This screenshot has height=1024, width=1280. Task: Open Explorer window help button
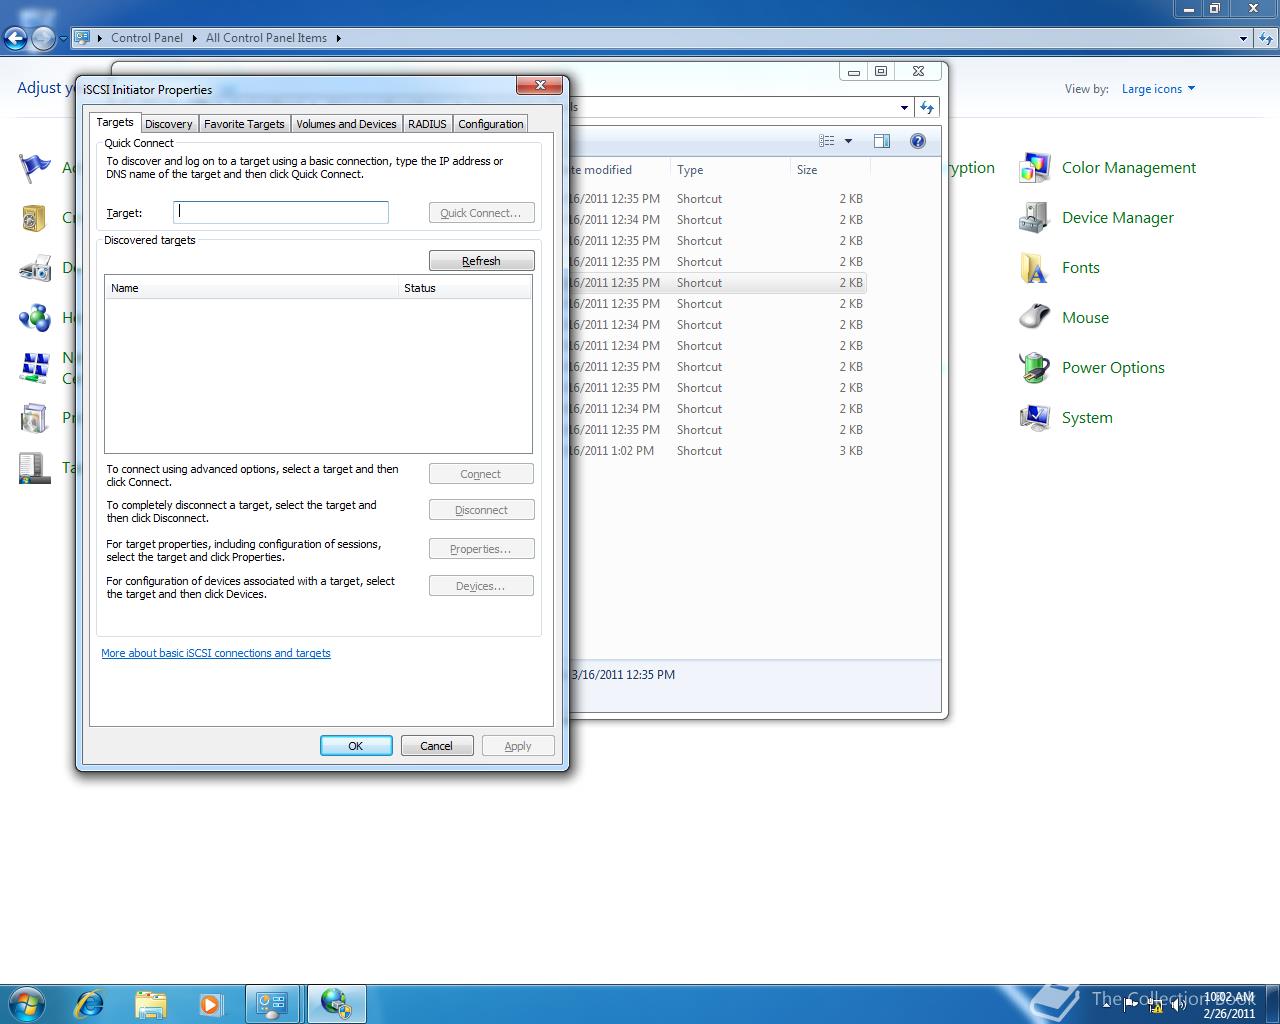click(x=918, y=141)
